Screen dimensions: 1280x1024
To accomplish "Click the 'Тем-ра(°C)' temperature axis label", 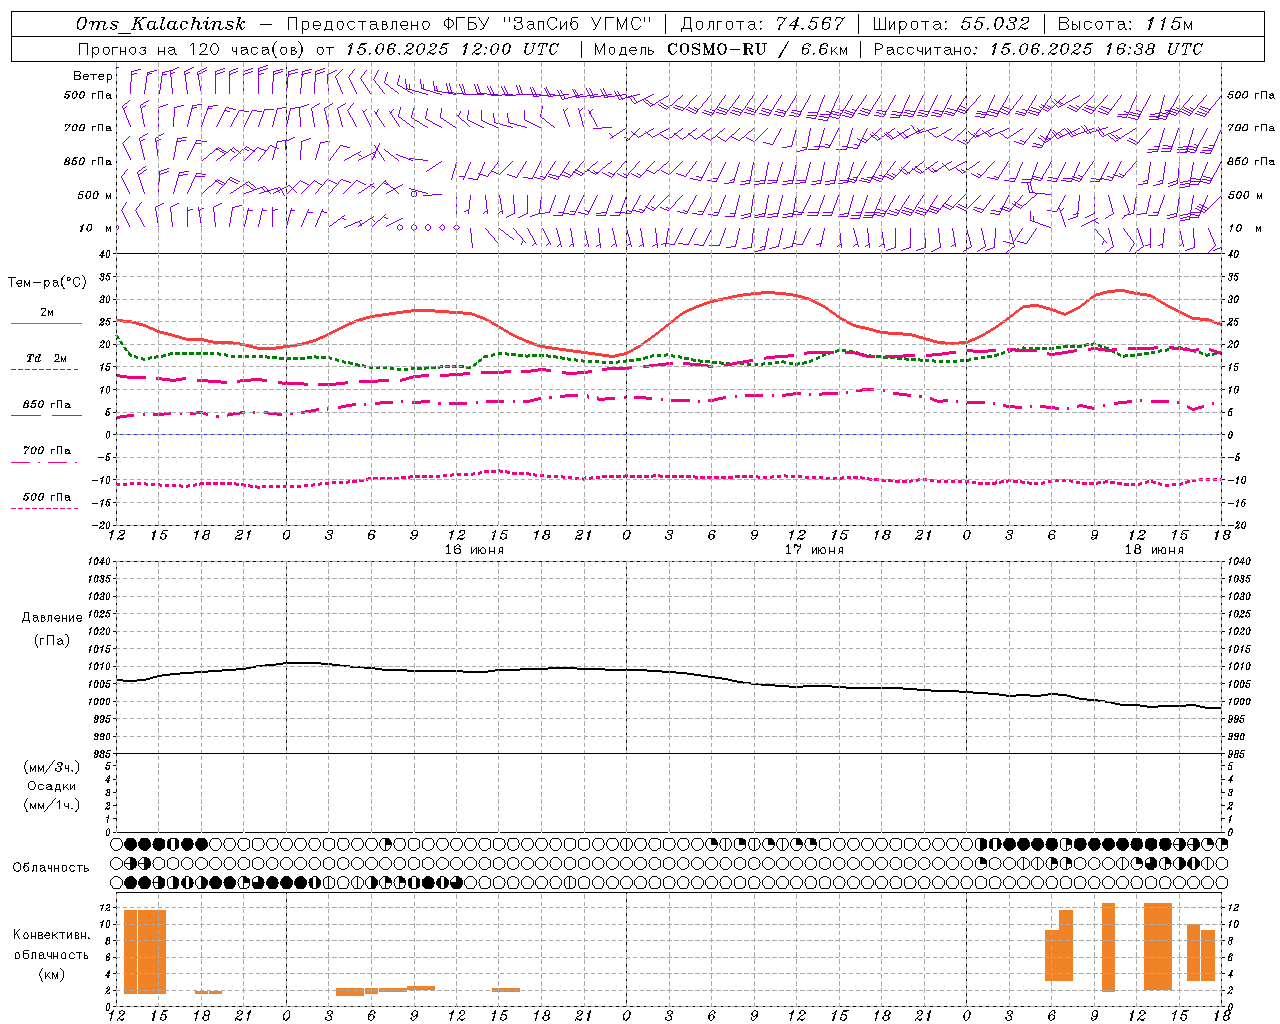I will [47, 283].
